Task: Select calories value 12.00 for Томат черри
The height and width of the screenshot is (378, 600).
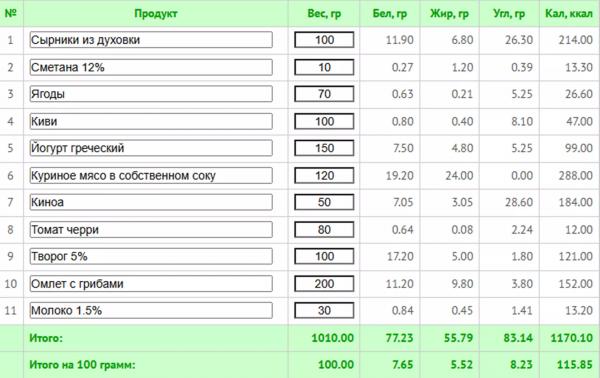Action: tap(579, 230)
